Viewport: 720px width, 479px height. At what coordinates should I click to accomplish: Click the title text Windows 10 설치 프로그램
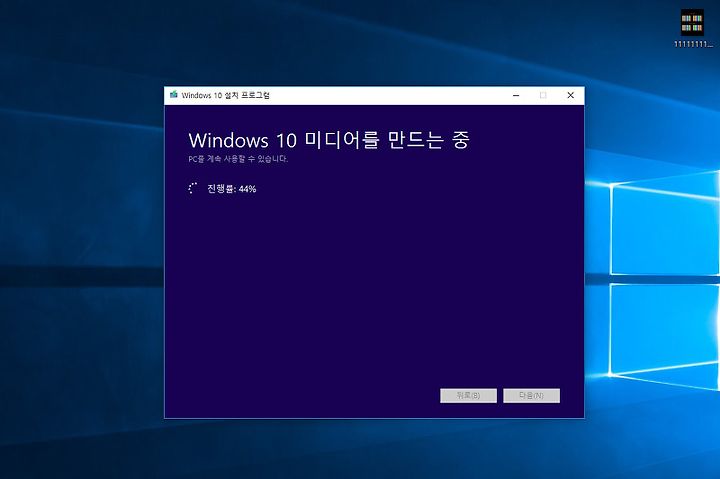click(x=225, y=95)
